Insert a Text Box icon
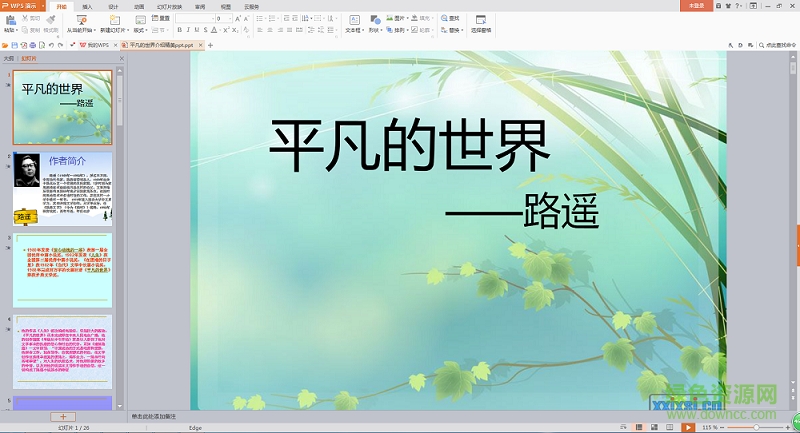The height and width of the screenshot is (433, 800). pos(354,20)
